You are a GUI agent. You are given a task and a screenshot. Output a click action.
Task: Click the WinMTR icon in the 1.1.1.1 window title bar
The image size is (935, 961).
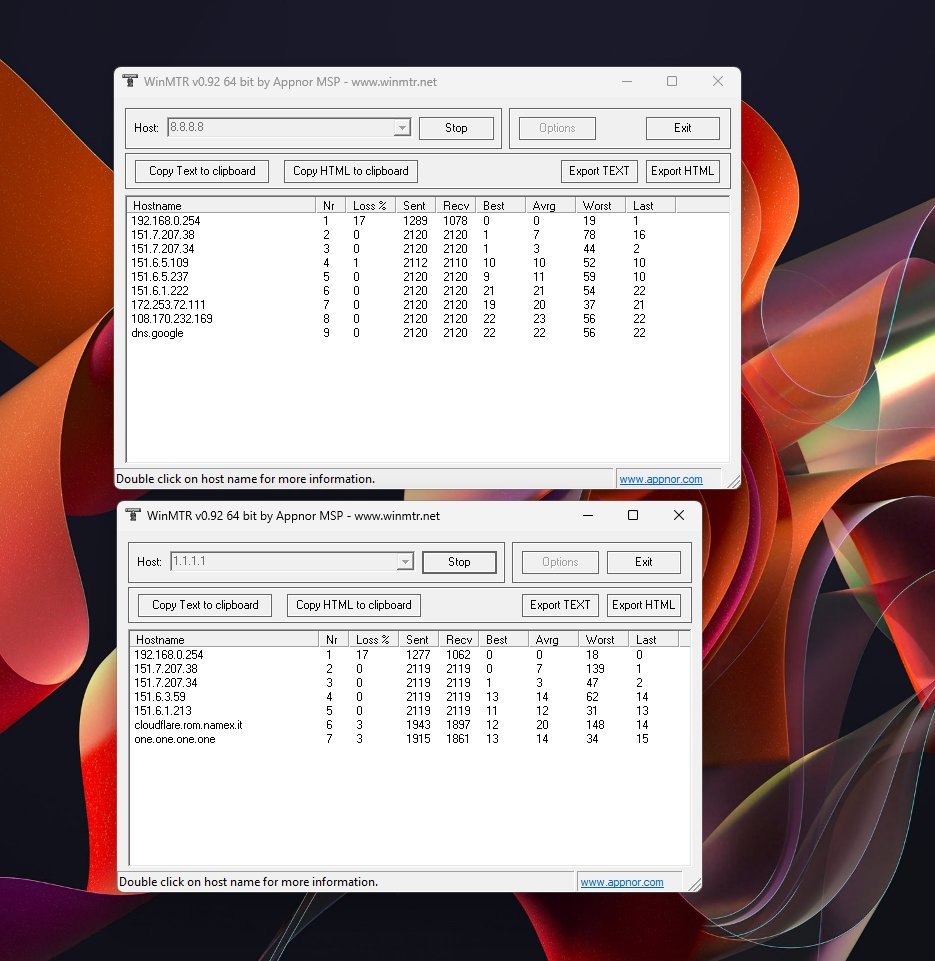click(x=133, y=515)
